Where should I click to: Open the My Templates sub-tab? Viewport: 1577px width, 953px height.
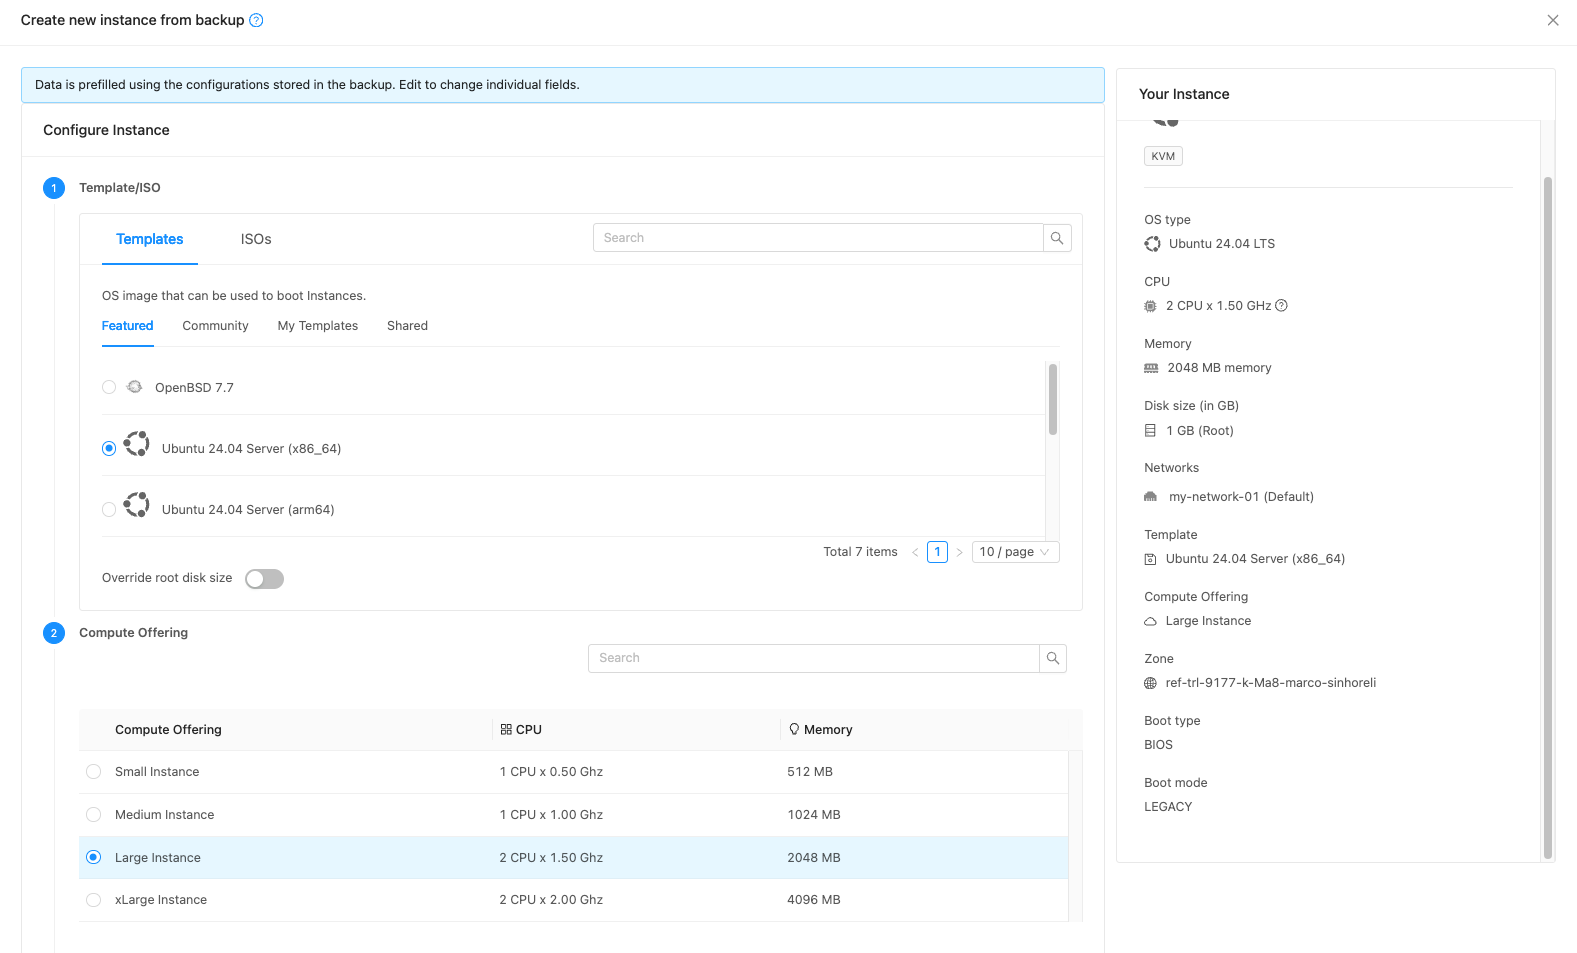318,326
